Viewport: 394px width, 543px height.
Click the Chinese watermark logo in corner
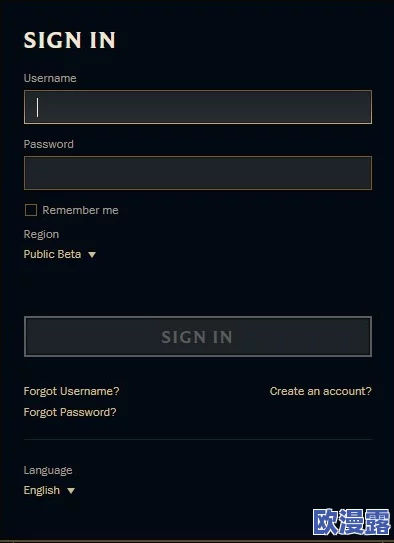click(352, 522)
